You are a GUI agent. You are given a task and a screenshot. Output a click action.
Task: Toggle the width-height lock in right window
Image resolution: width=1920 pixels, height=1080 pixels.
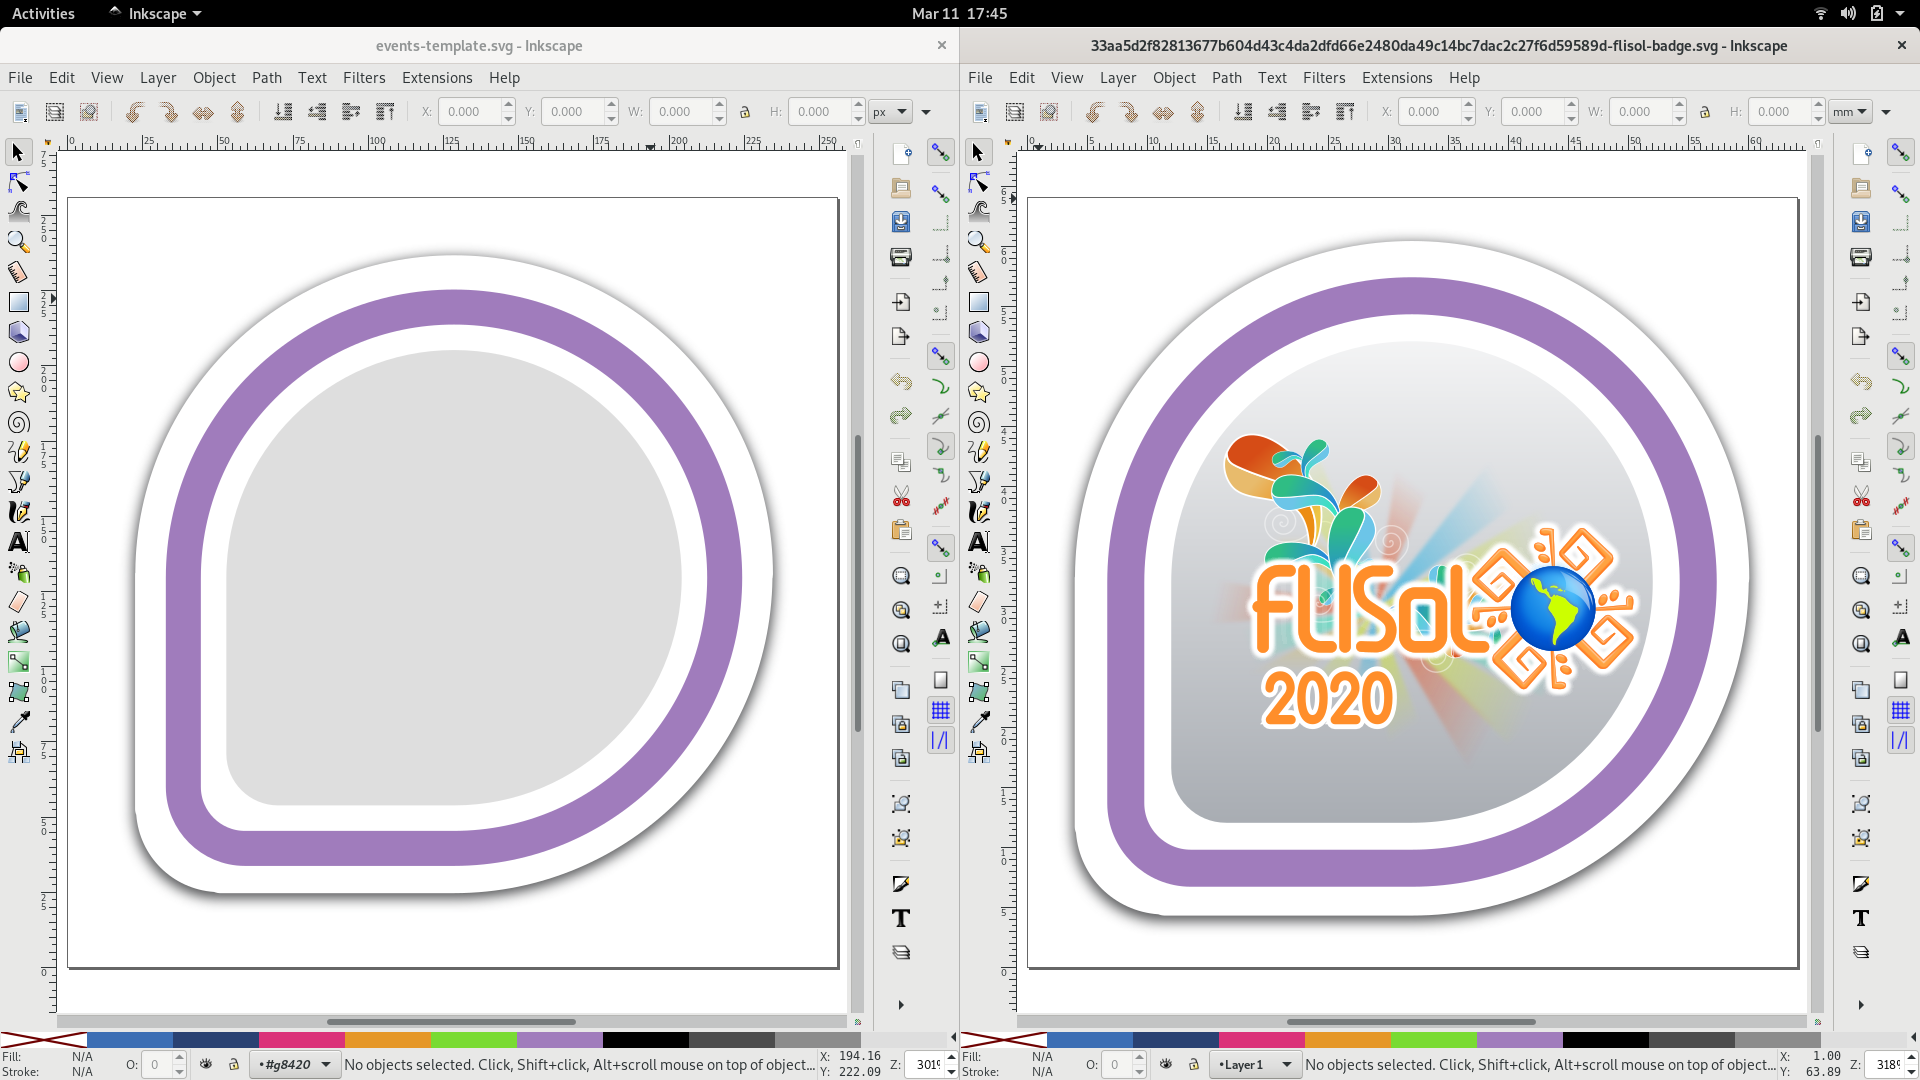[x=1705, y=112]
